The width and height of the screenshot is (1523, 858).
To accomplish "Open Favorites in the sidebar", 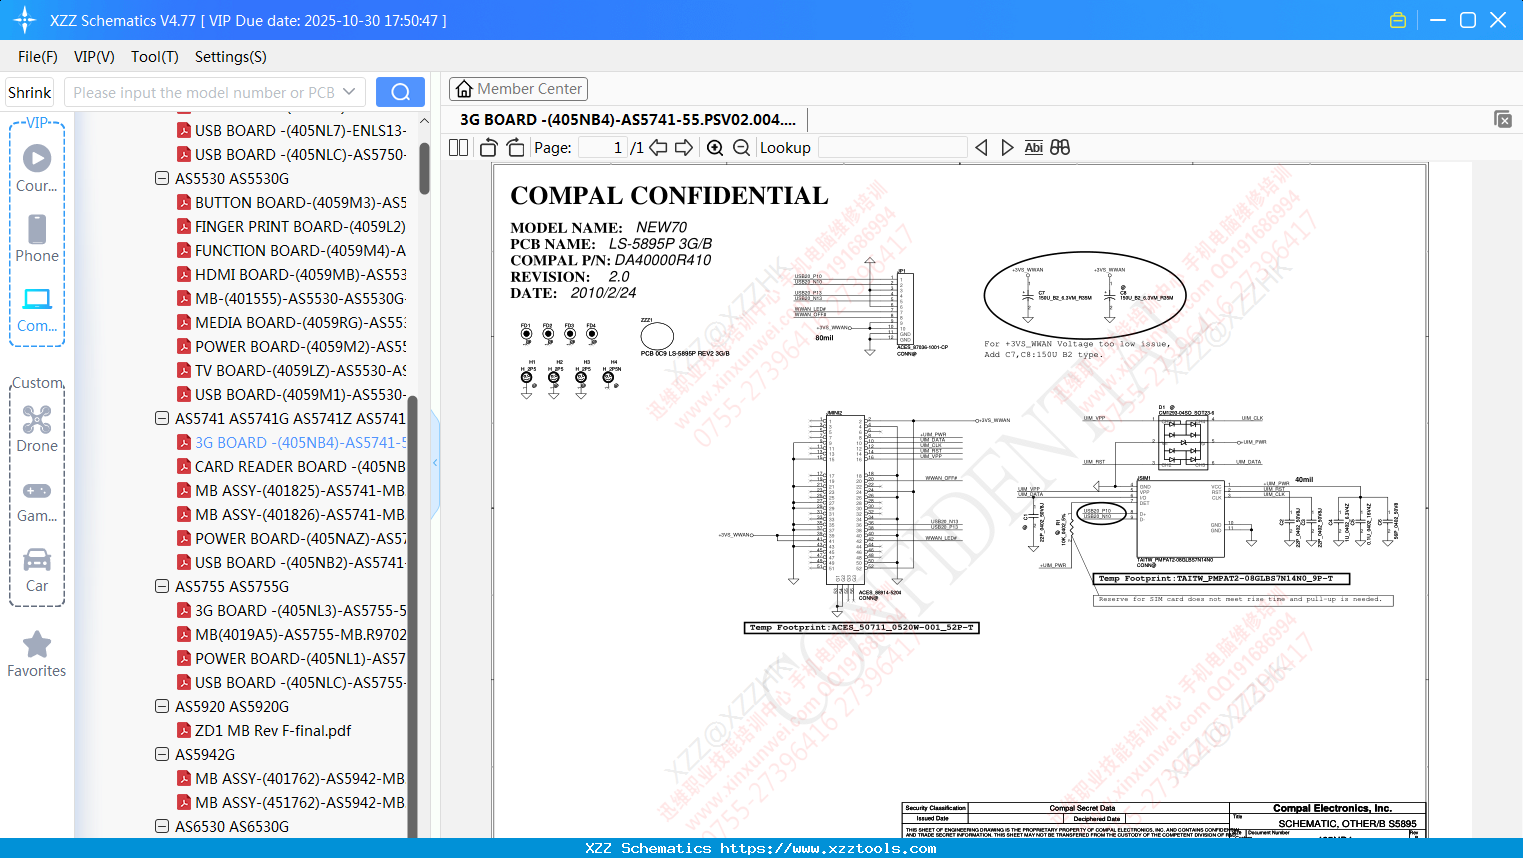I will (37, 654).
